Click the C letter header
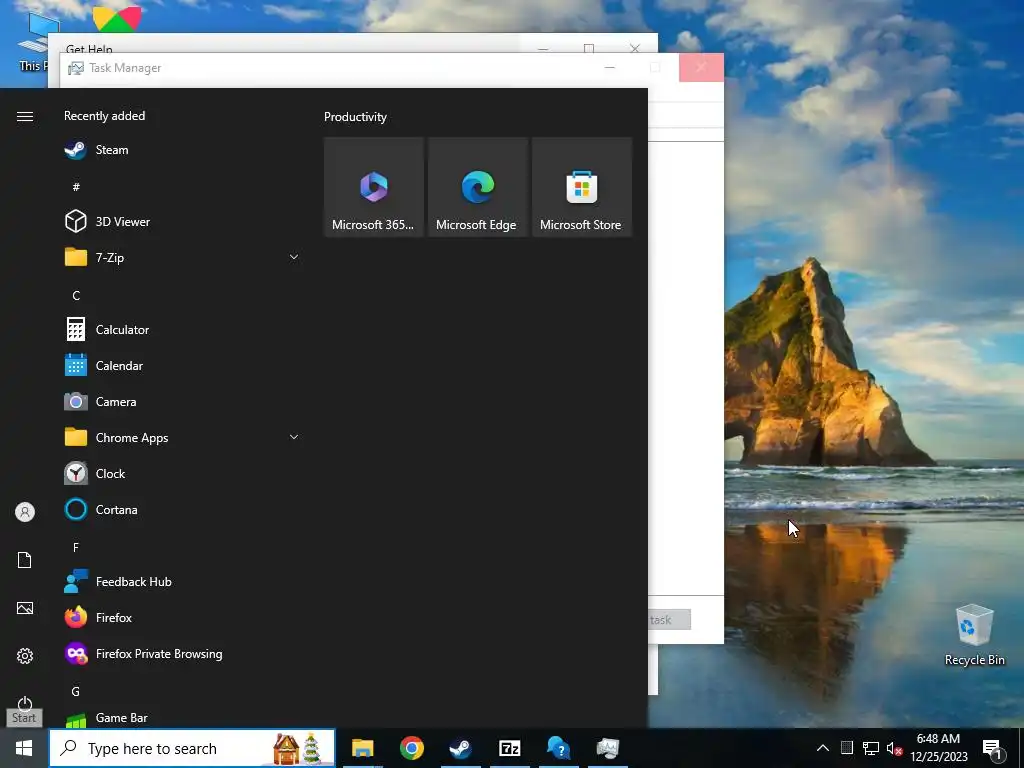This screenshot has height=768, width=1024. [x=76, y=296]
